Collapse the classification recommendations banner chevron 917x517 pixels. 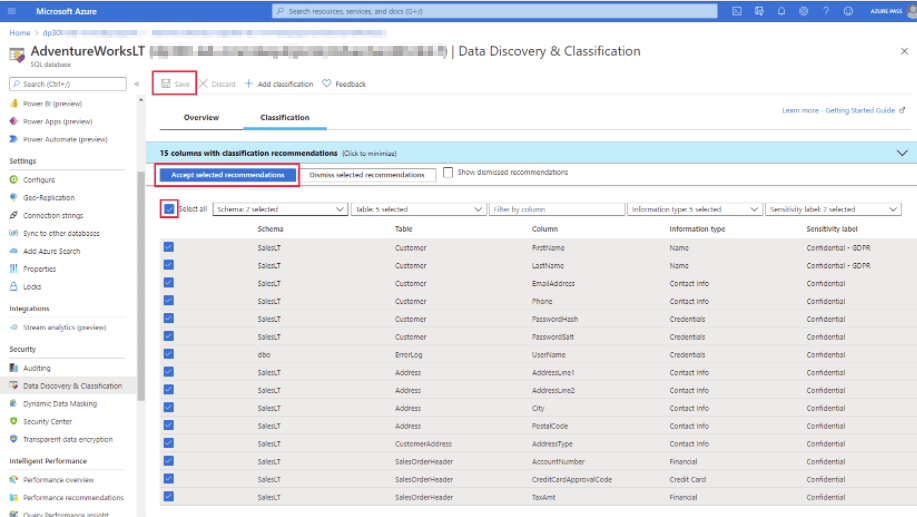(x=902, y=153)
